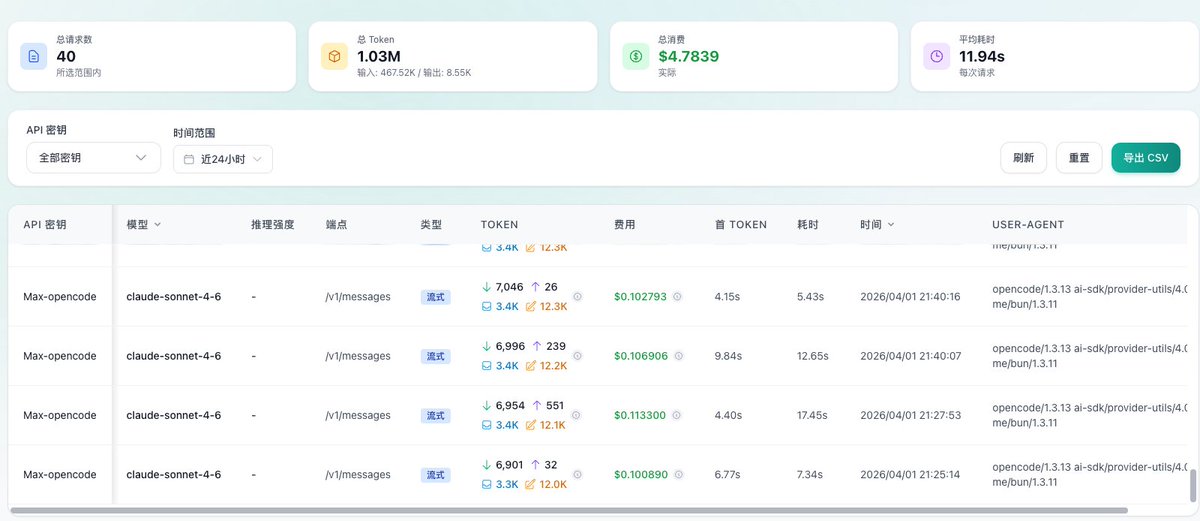Click token info icon in the 6,901 row
Viewport: 1200px width, 521px height.
pos(577,474)
